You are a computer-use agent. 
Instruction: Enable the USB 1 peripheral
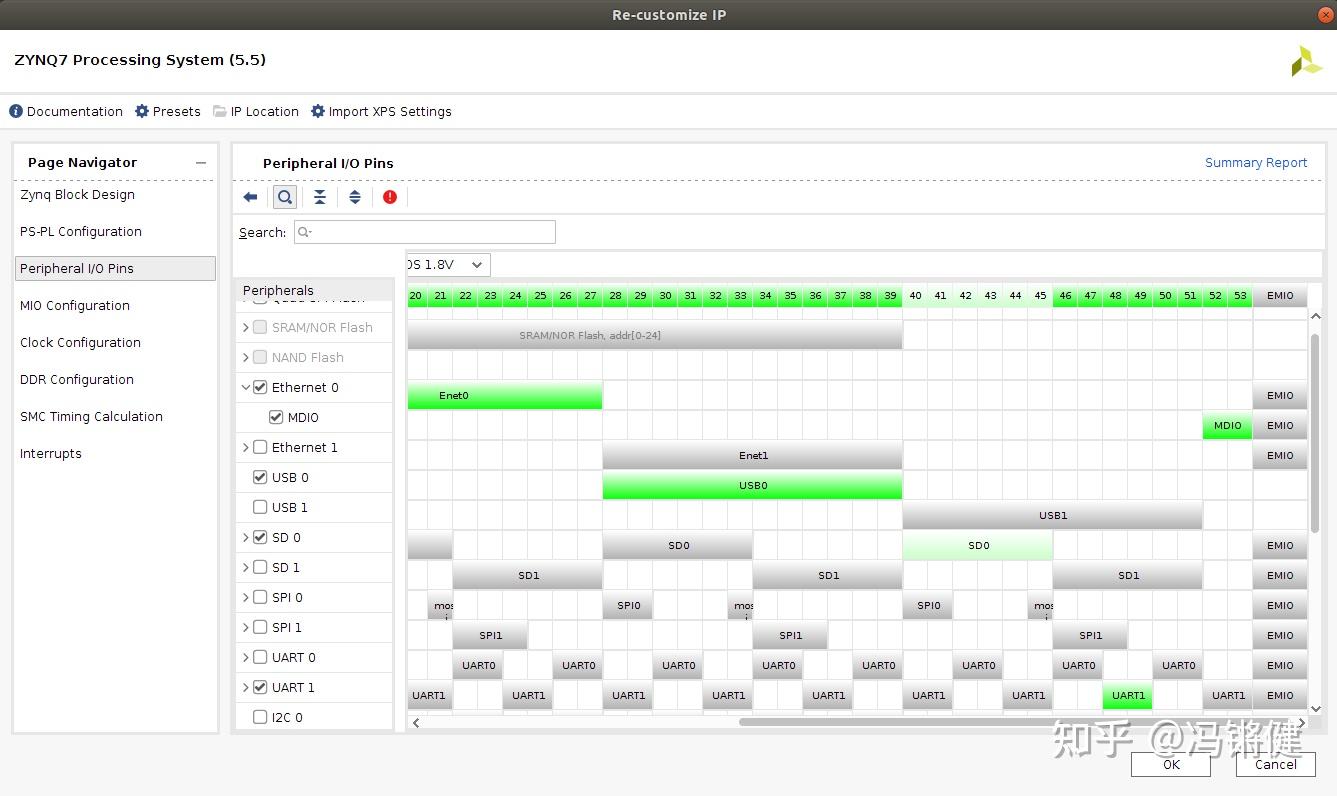pos(259,507)
